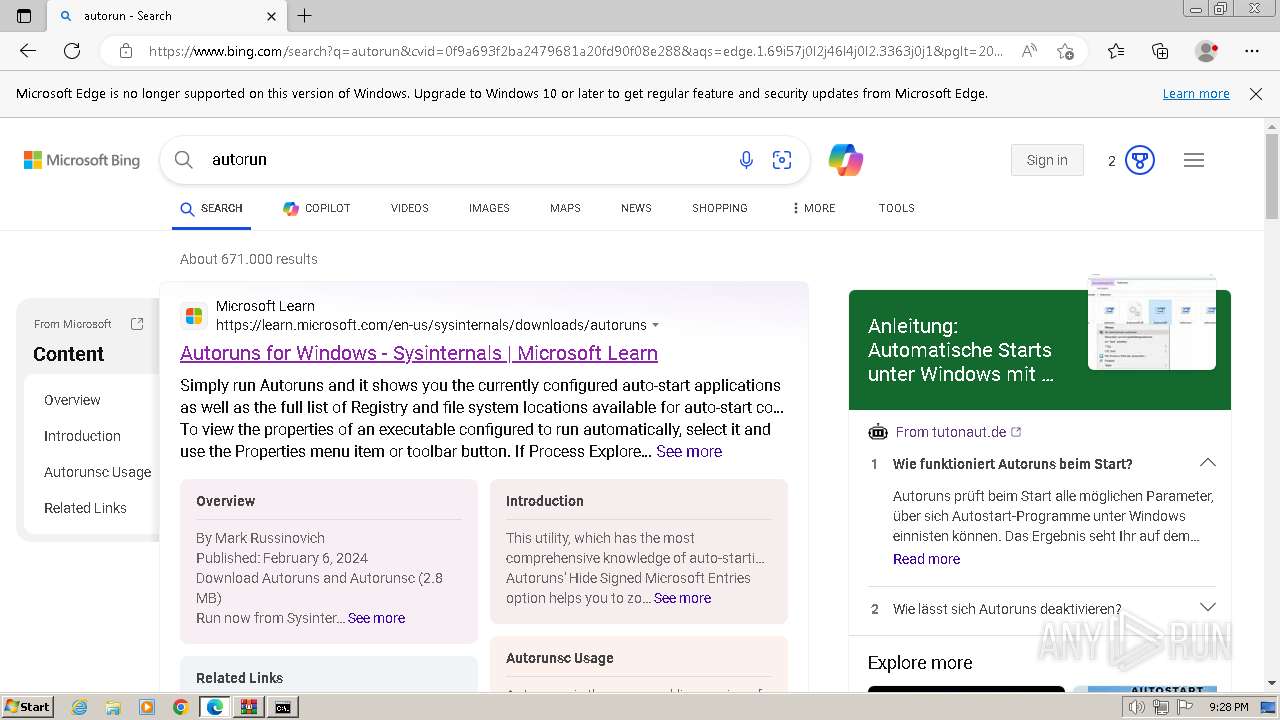Open the Windows Start menu

[x=27, y=707]
